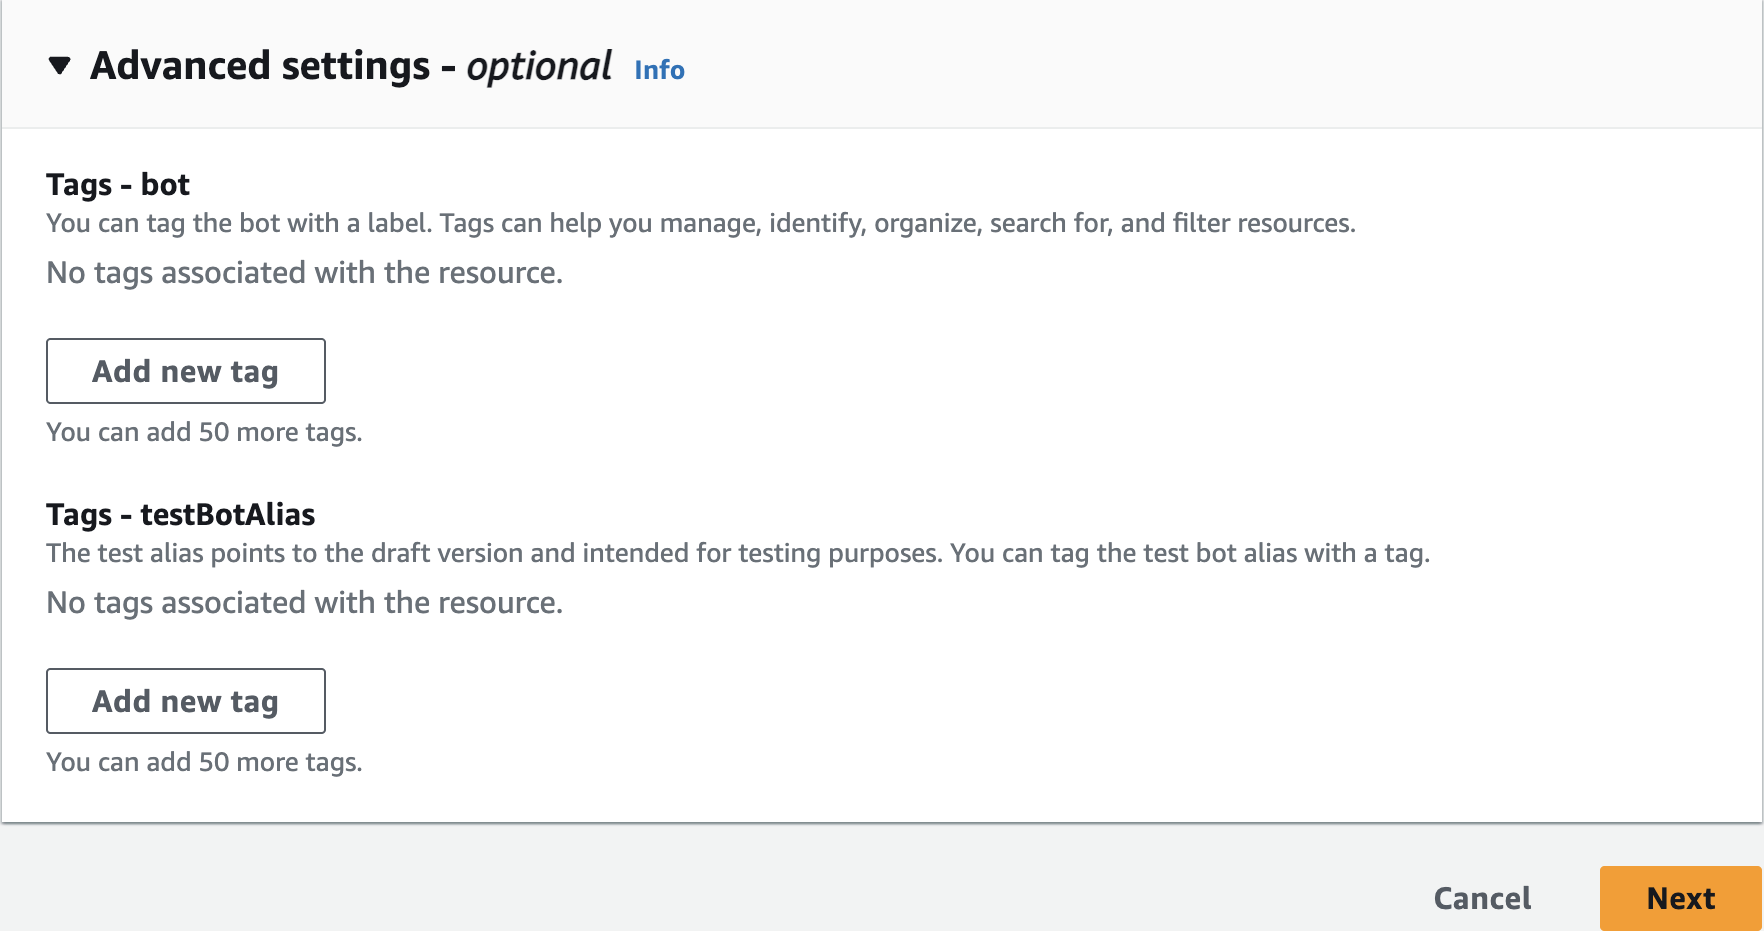Click empty header bar right of Info link
The image size is (1764, 931).
(x=1200, y=66)
